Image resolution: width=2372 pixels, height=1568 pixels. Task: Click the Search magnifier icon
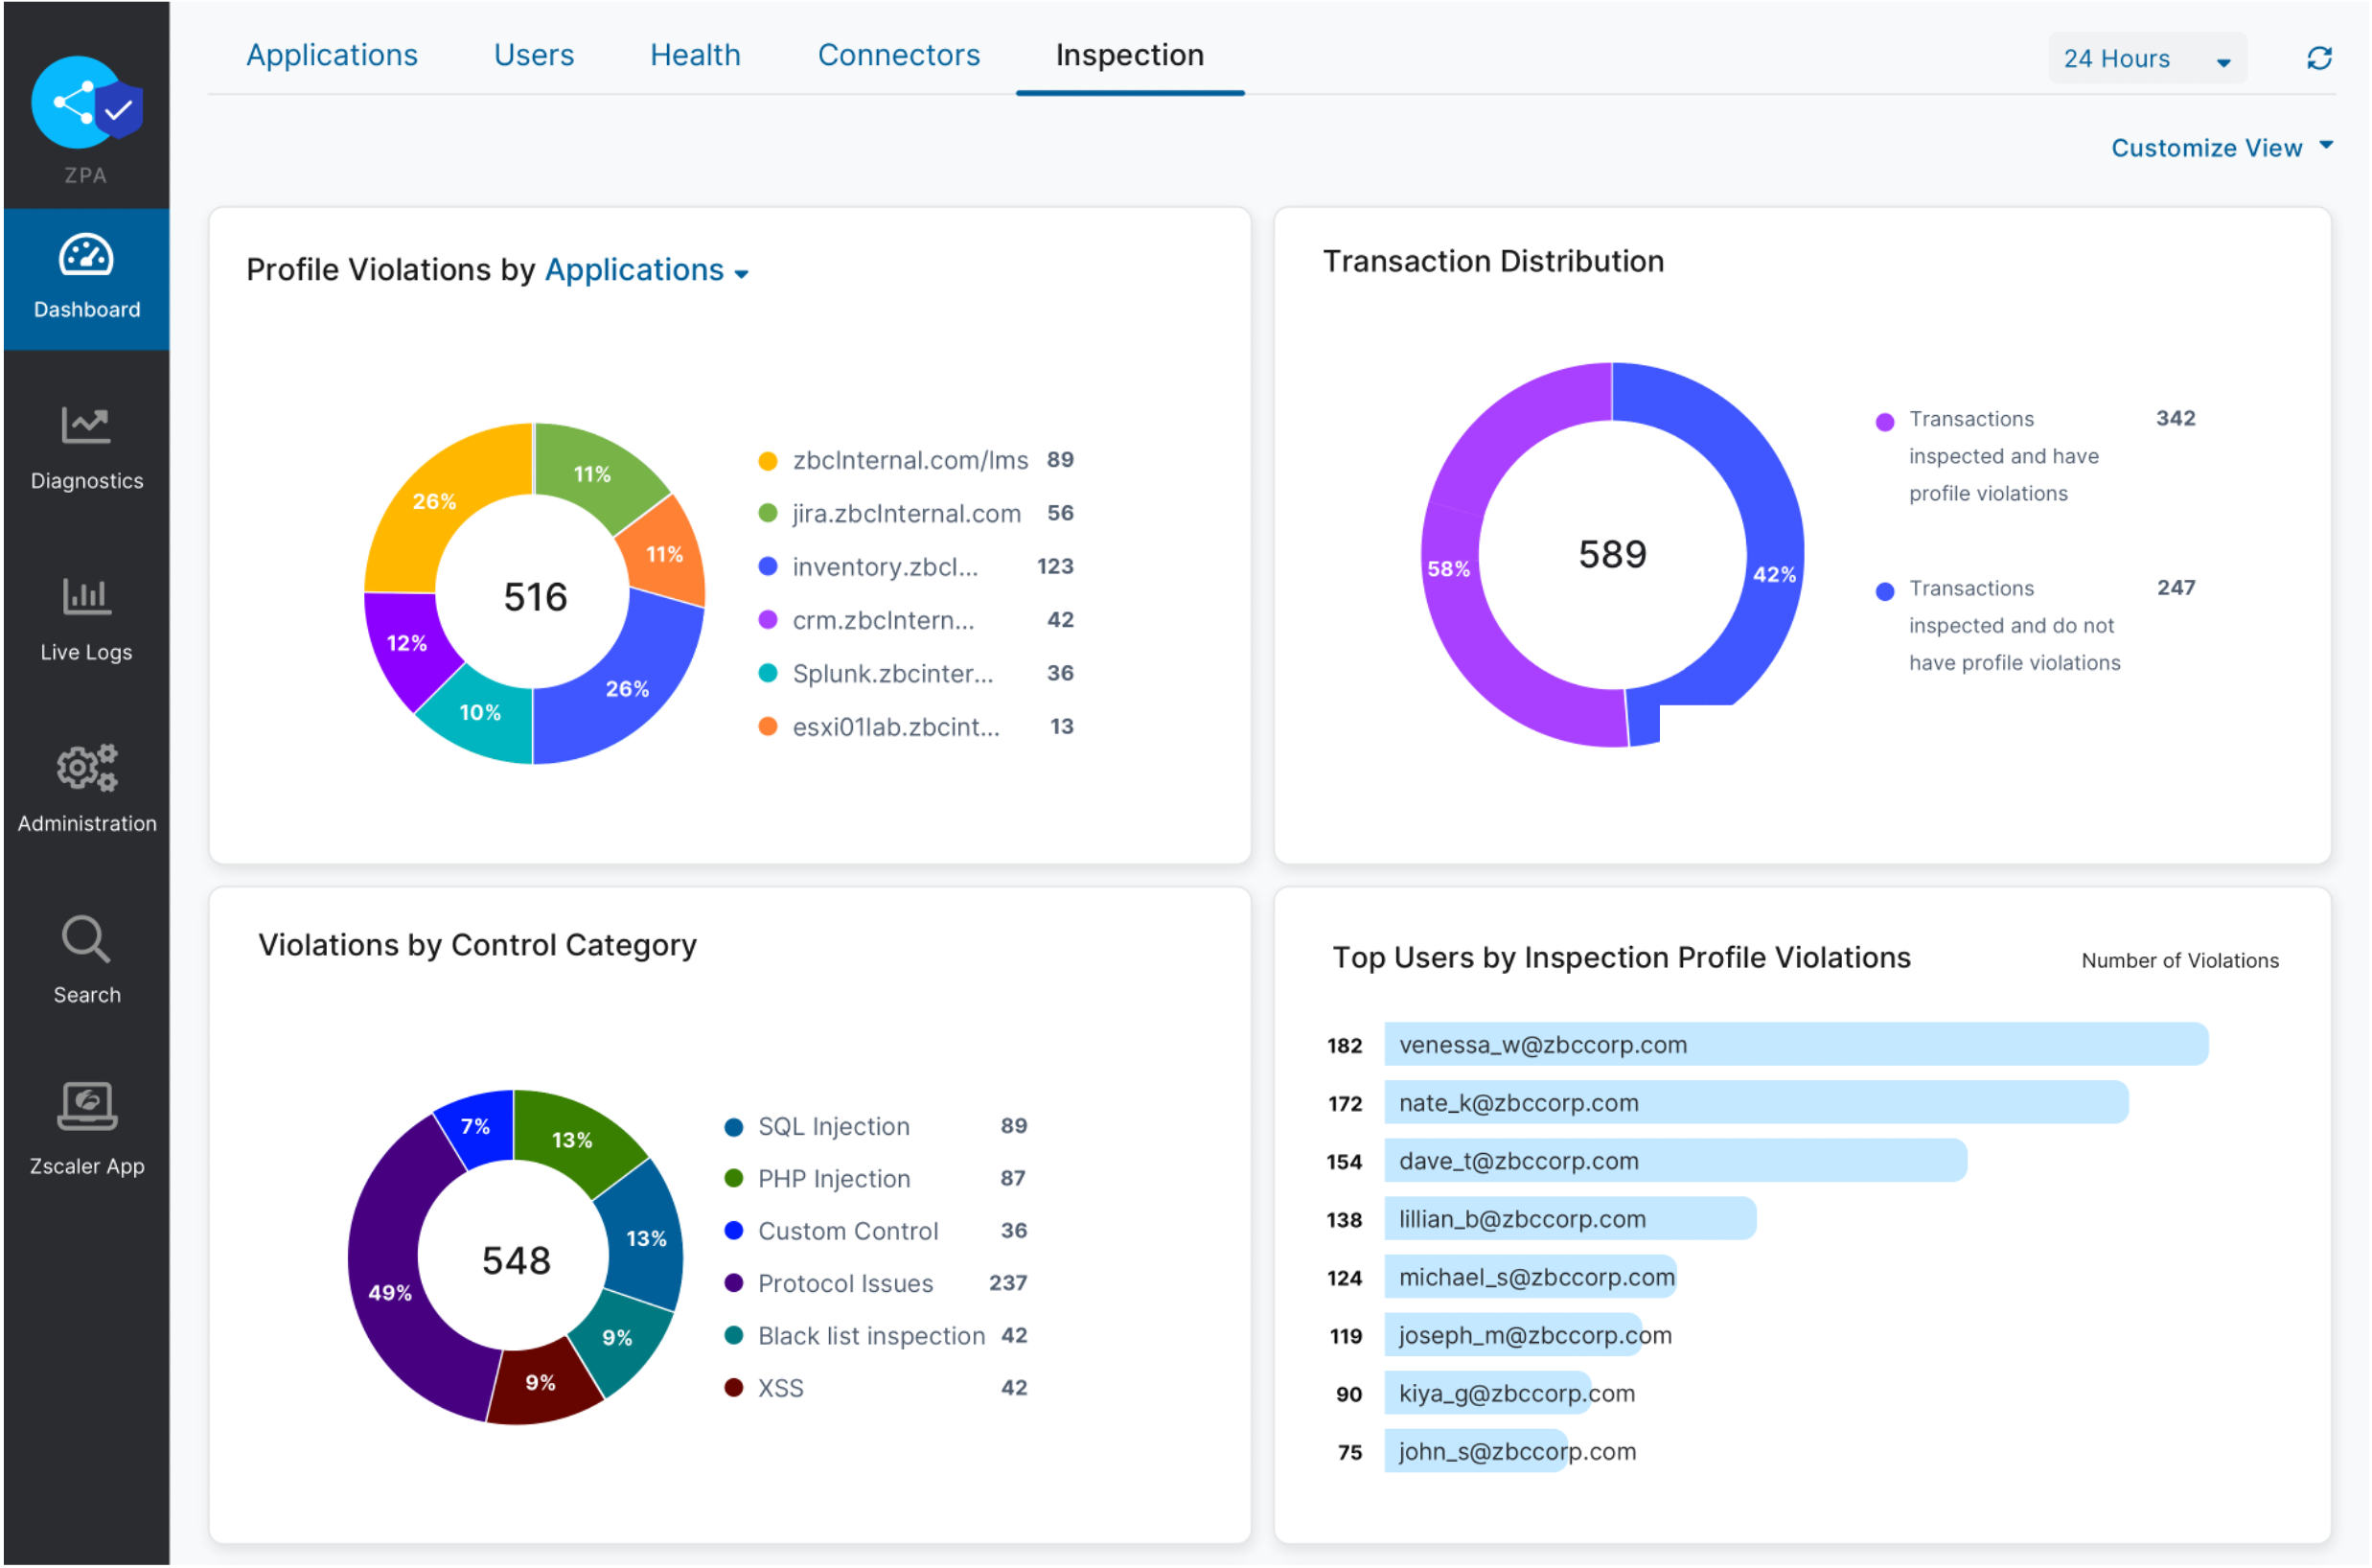coord(86,940)
